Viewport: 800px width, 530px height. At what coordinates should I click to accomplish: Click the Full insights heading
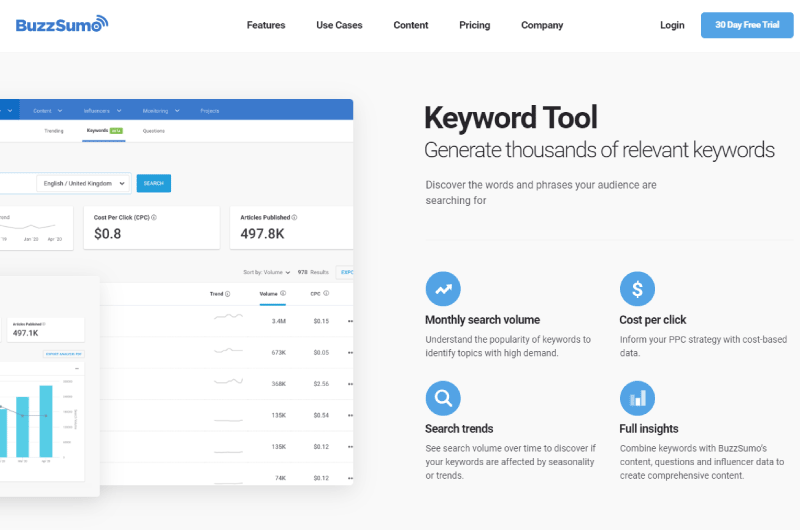tap(649, 428)
